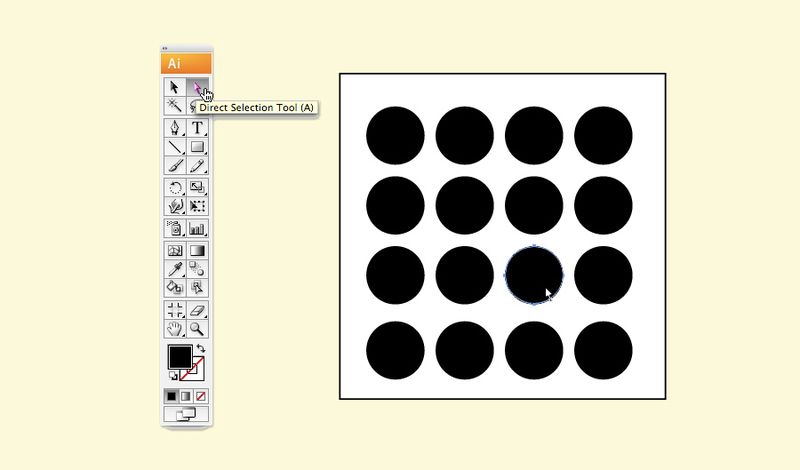Image resolution: width=800 pixels, height=470 pixels.
Task: Click the bottom-right black circle on artboard
Action: (603, 350)
